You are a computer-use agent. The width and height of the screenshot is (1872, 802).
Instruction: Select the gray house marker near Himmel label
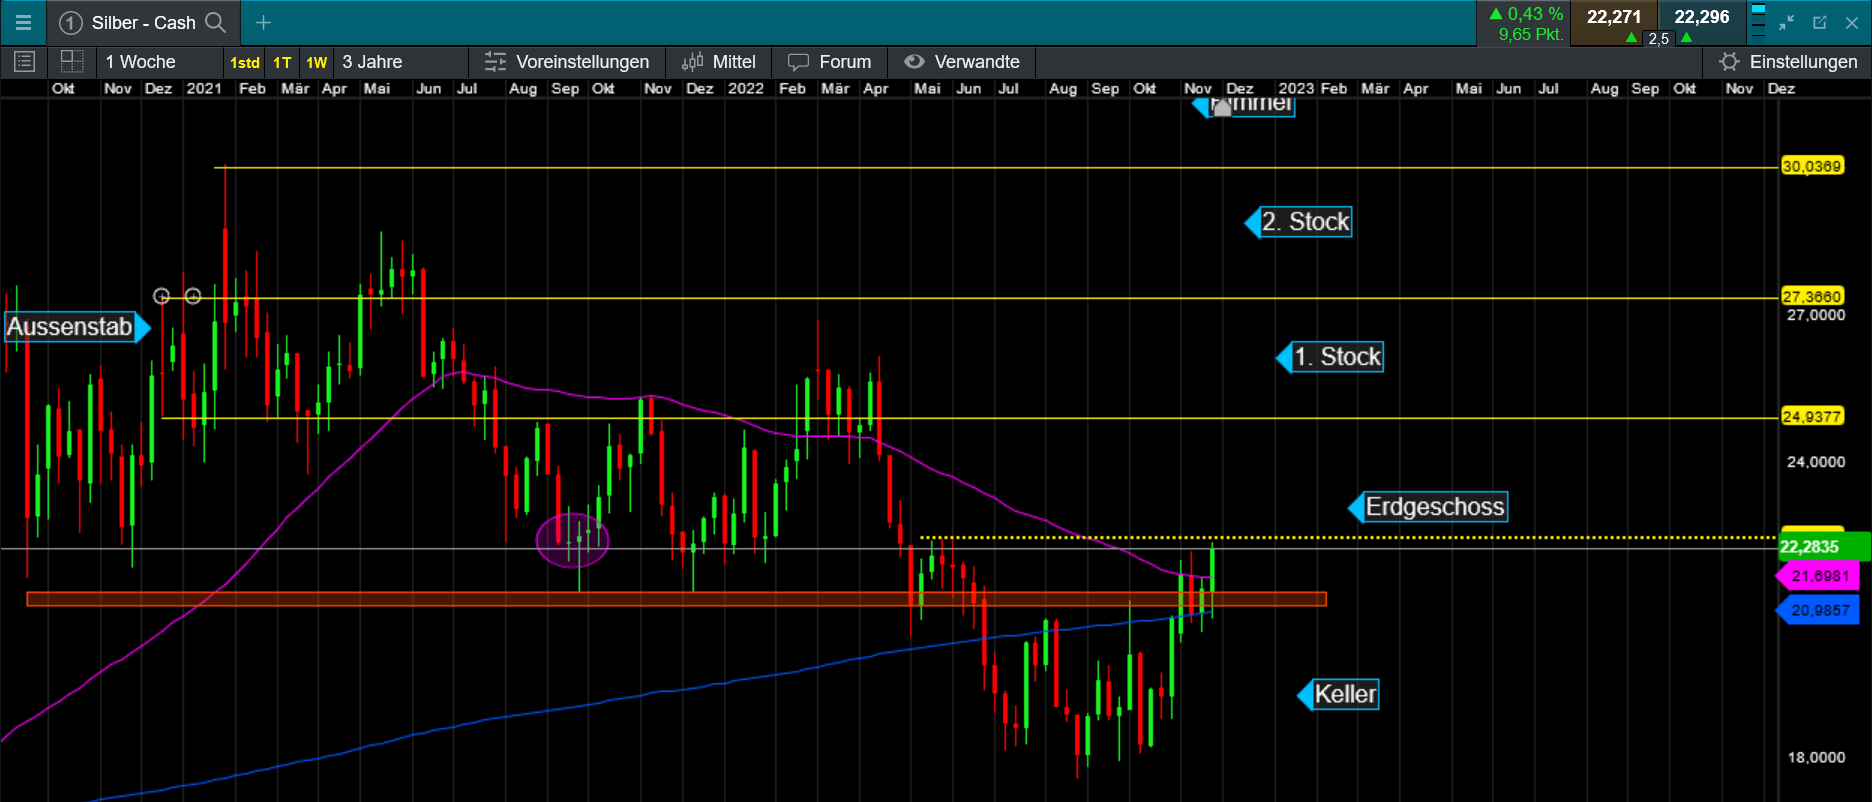1221,107
